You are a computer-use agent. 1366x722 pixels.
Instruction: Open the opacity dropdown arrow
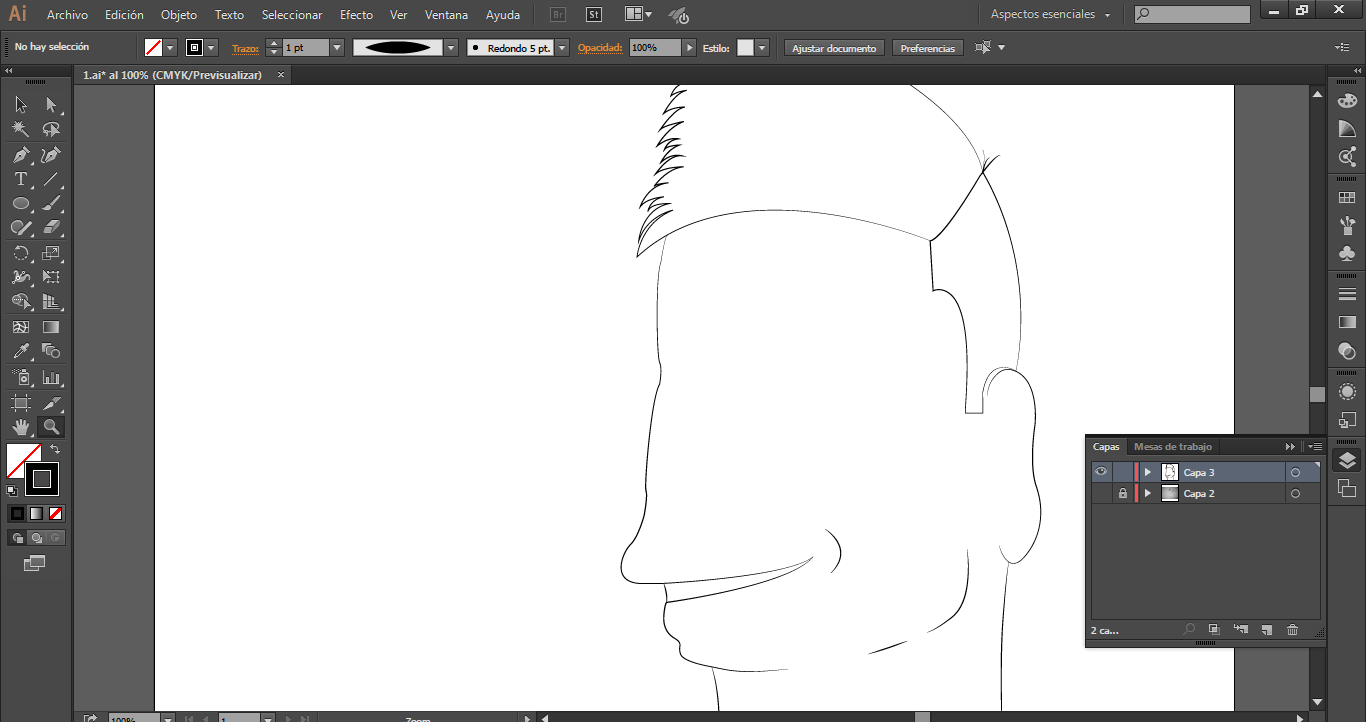click(x=689, y=48)
